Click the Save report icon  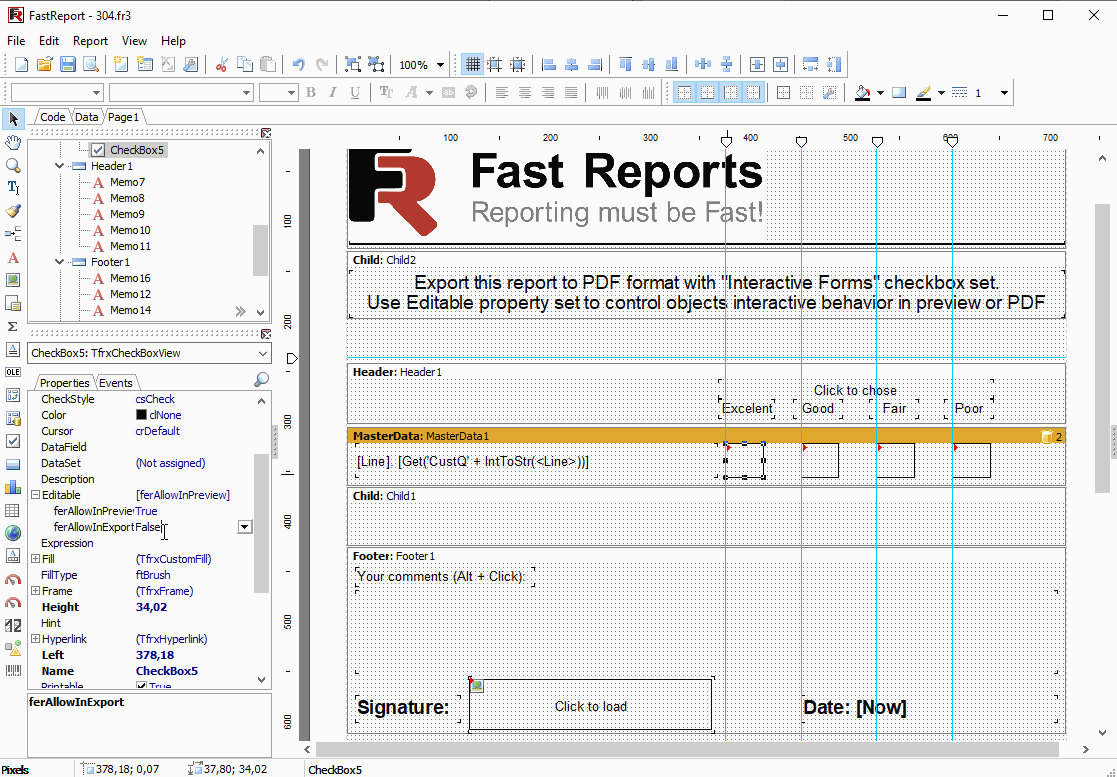68,65
